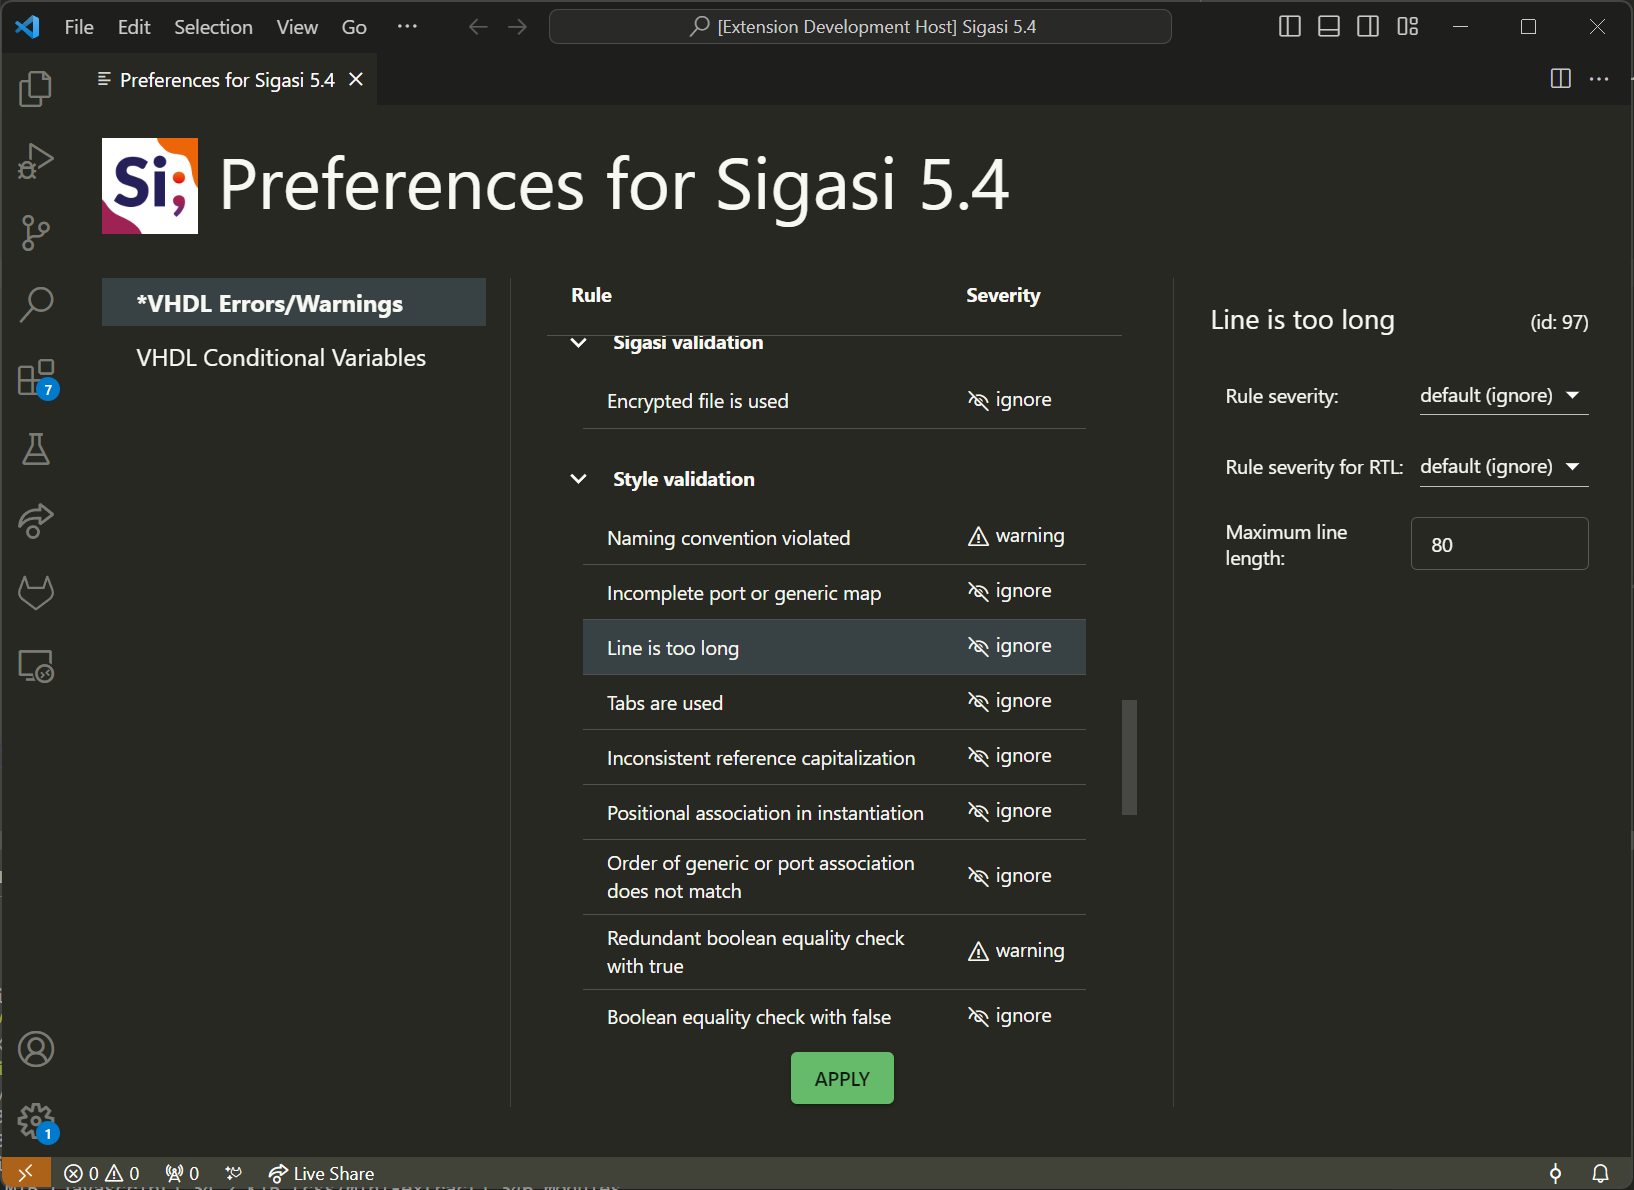Select Incomplete port or generic map rule
The height and width of the screenshot is (1190, 1634).
point(834,592)
